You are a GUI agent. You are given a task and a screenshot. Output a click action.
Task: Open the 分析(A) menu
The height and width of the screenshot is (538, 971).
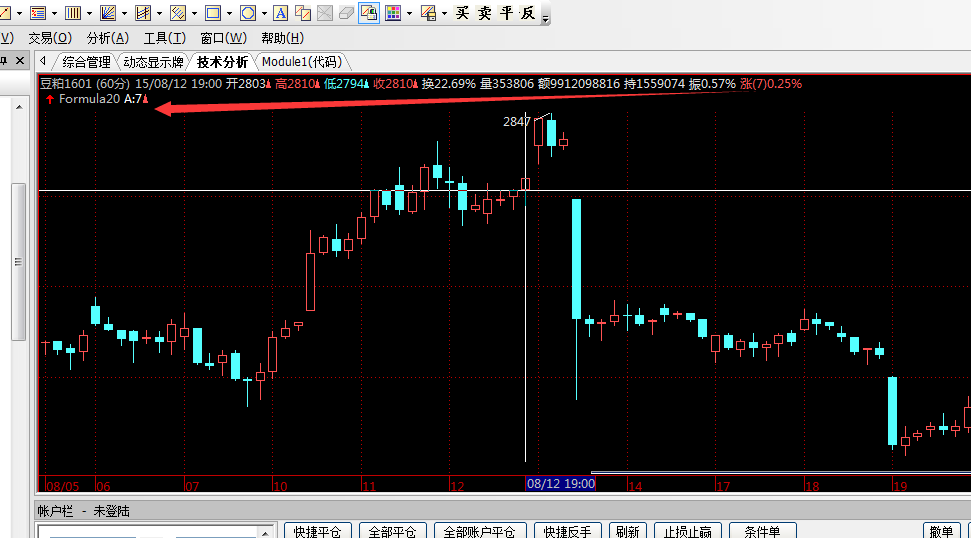(107, 38)
